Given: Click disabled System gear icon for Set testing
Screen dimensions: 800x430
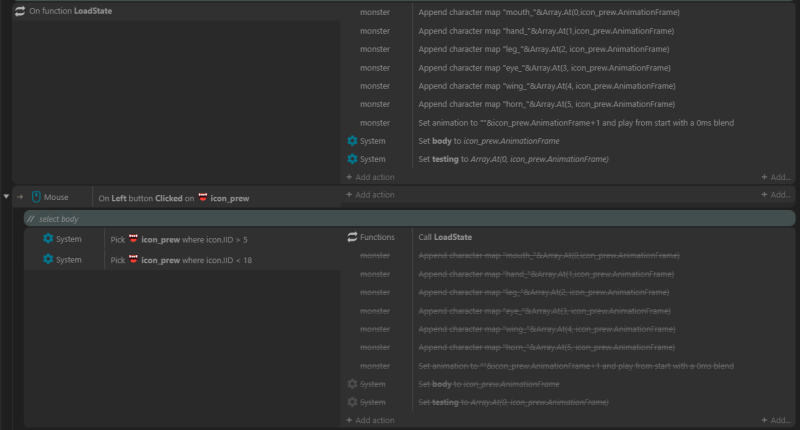Looking at the screenshot, I should coord(352,402).
